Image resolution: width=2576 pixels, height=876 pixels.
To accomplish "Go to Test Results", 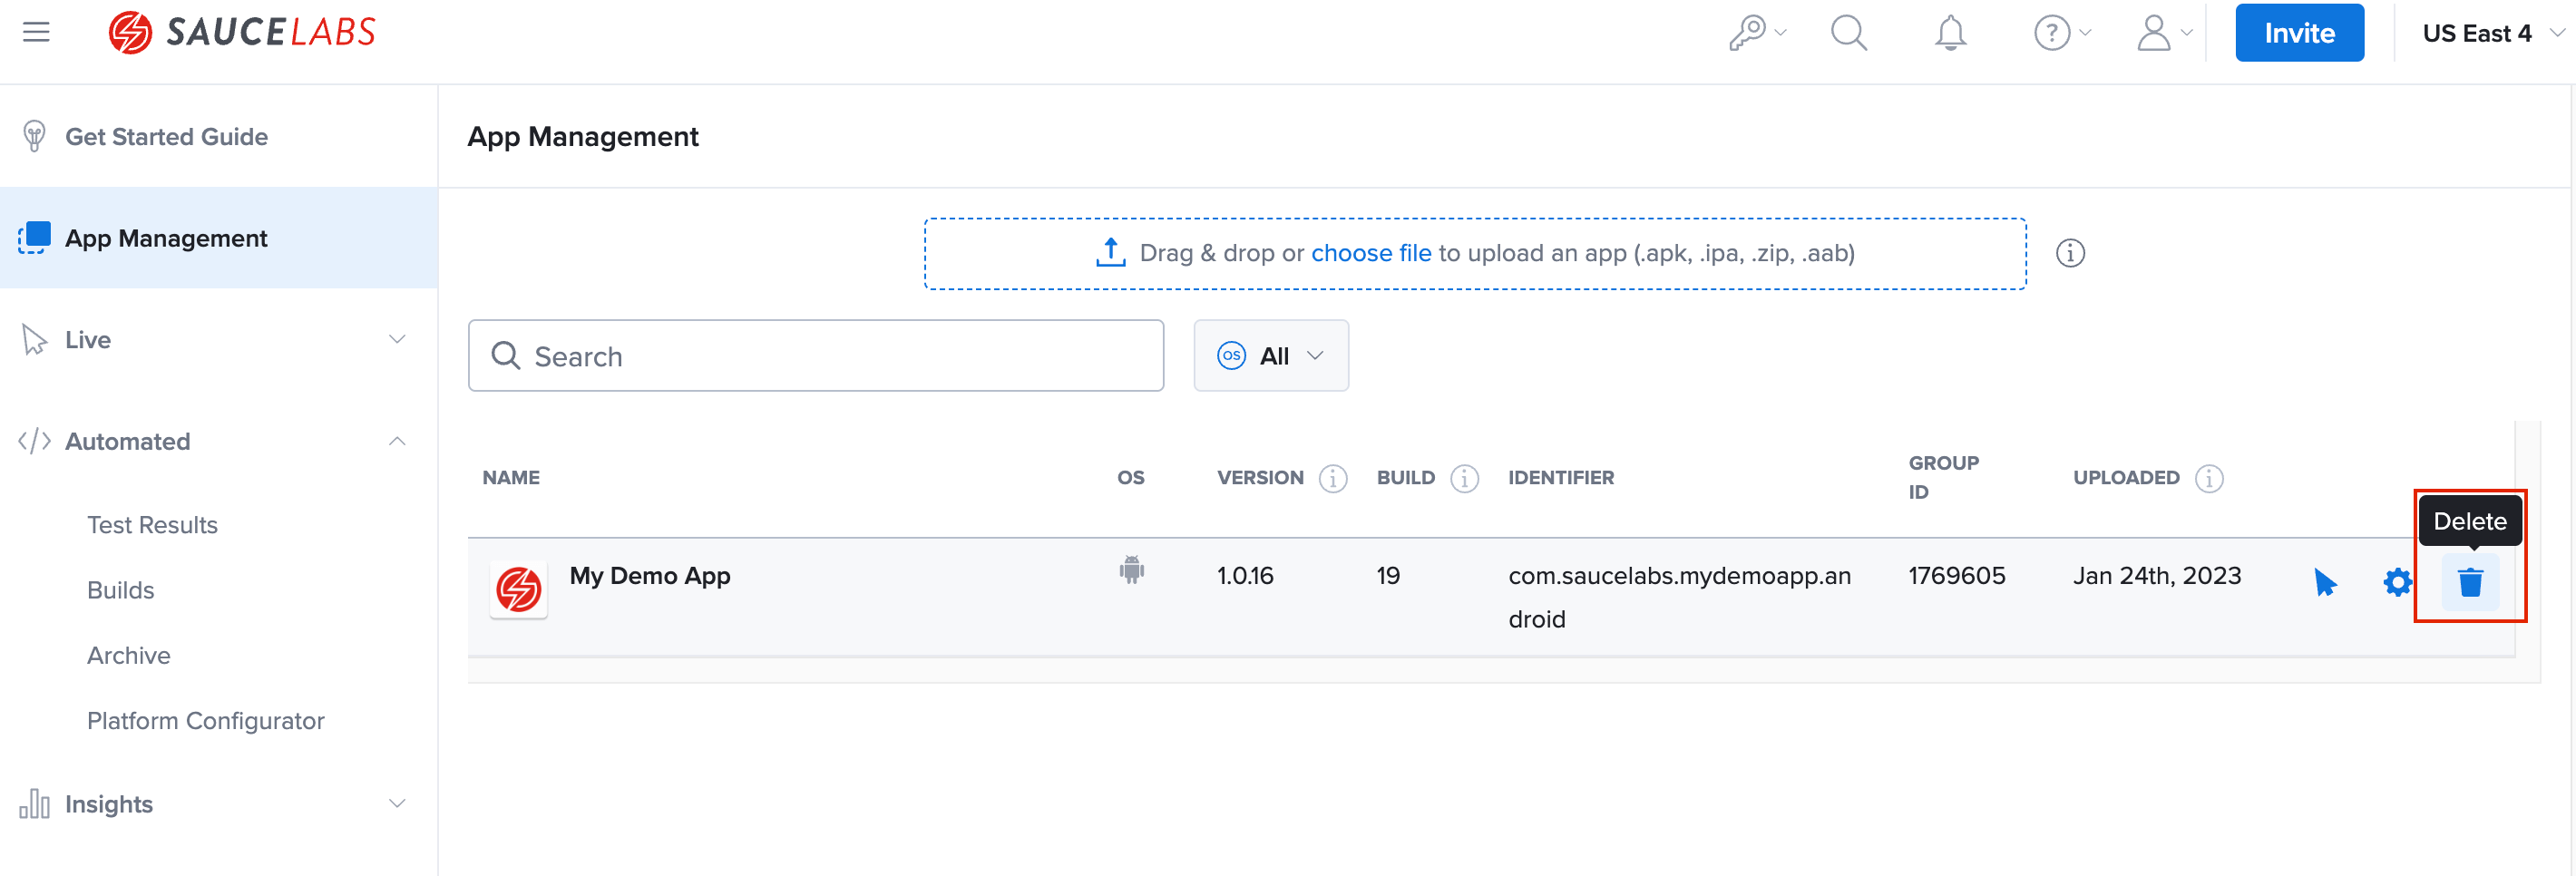I will pyautogui.click(x=152, y=525).
